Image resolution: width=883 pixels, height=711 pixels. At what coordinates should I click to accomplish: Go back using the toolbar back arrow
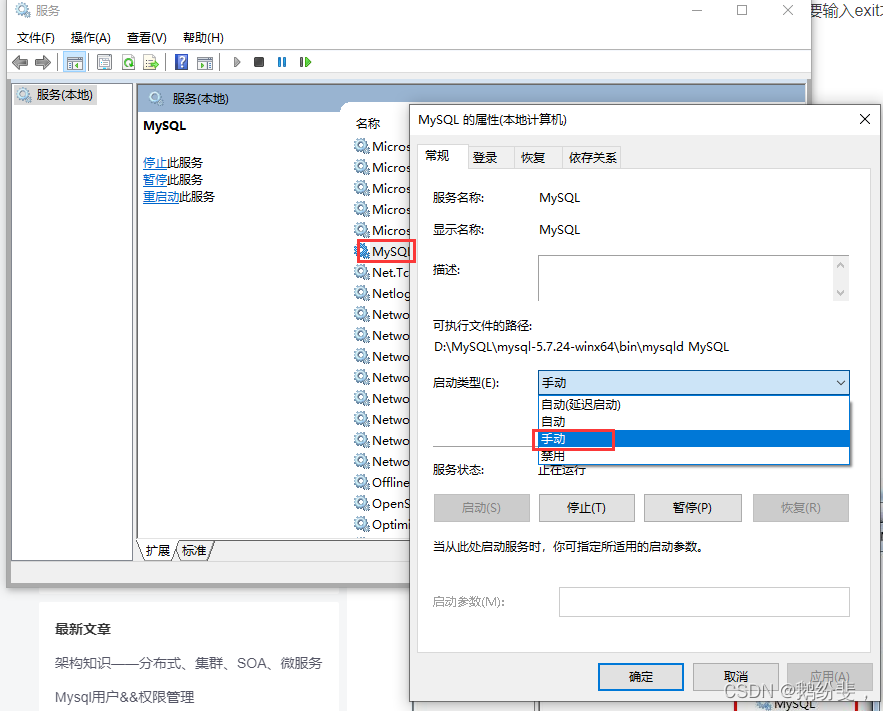coord(20,62)
